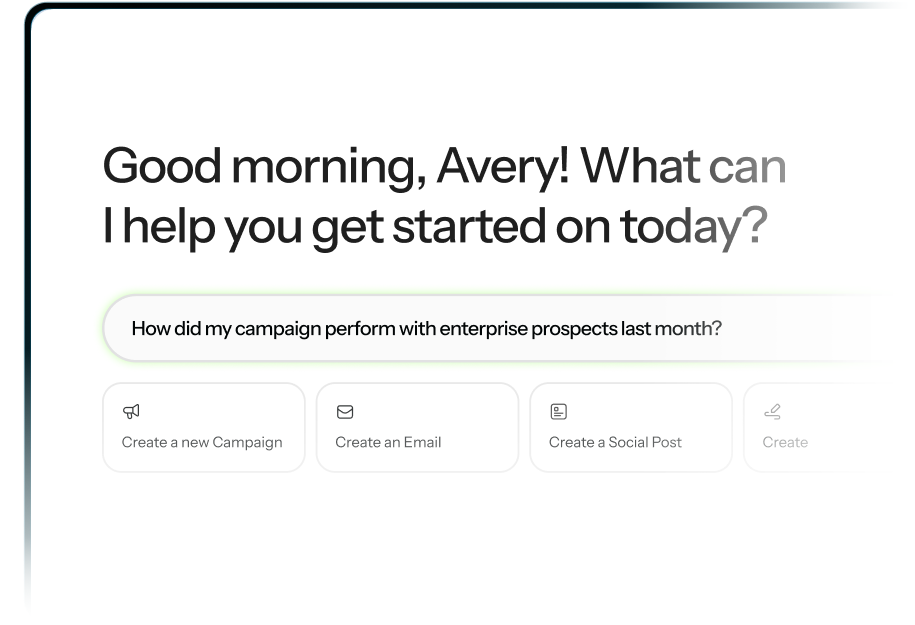Select the 'Create a new Campaign' label
Viewport: 915px width, 625px height.
coord(202,442)
